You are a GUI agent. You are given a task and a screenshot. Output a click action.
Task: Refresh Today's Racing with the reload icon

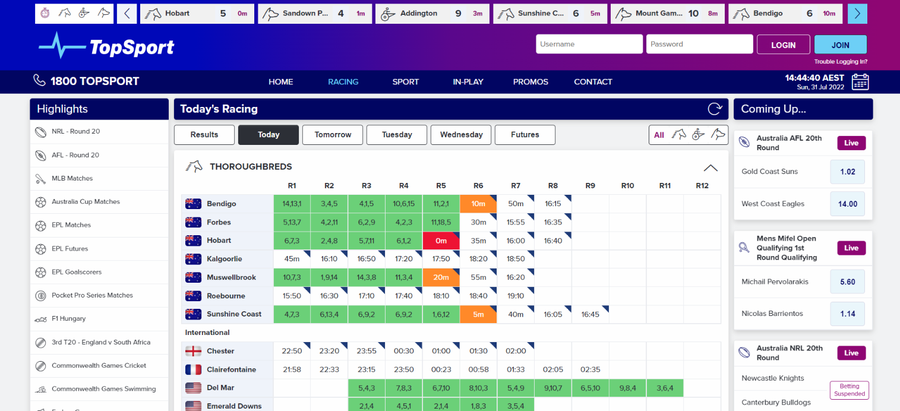coord(715,109)
